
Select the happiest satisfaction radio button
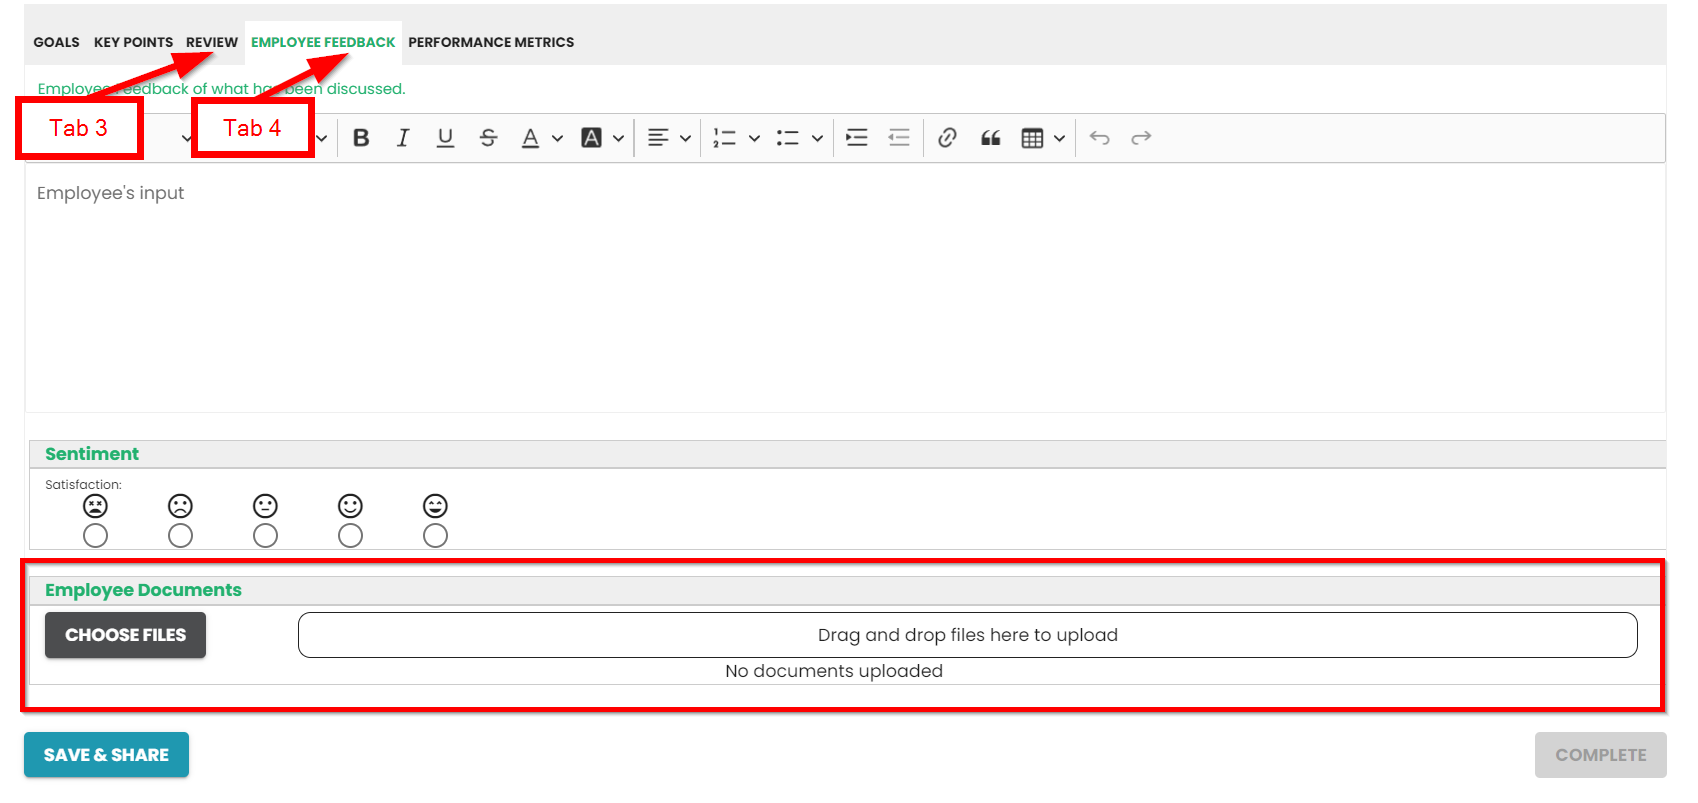coord(435,536)
